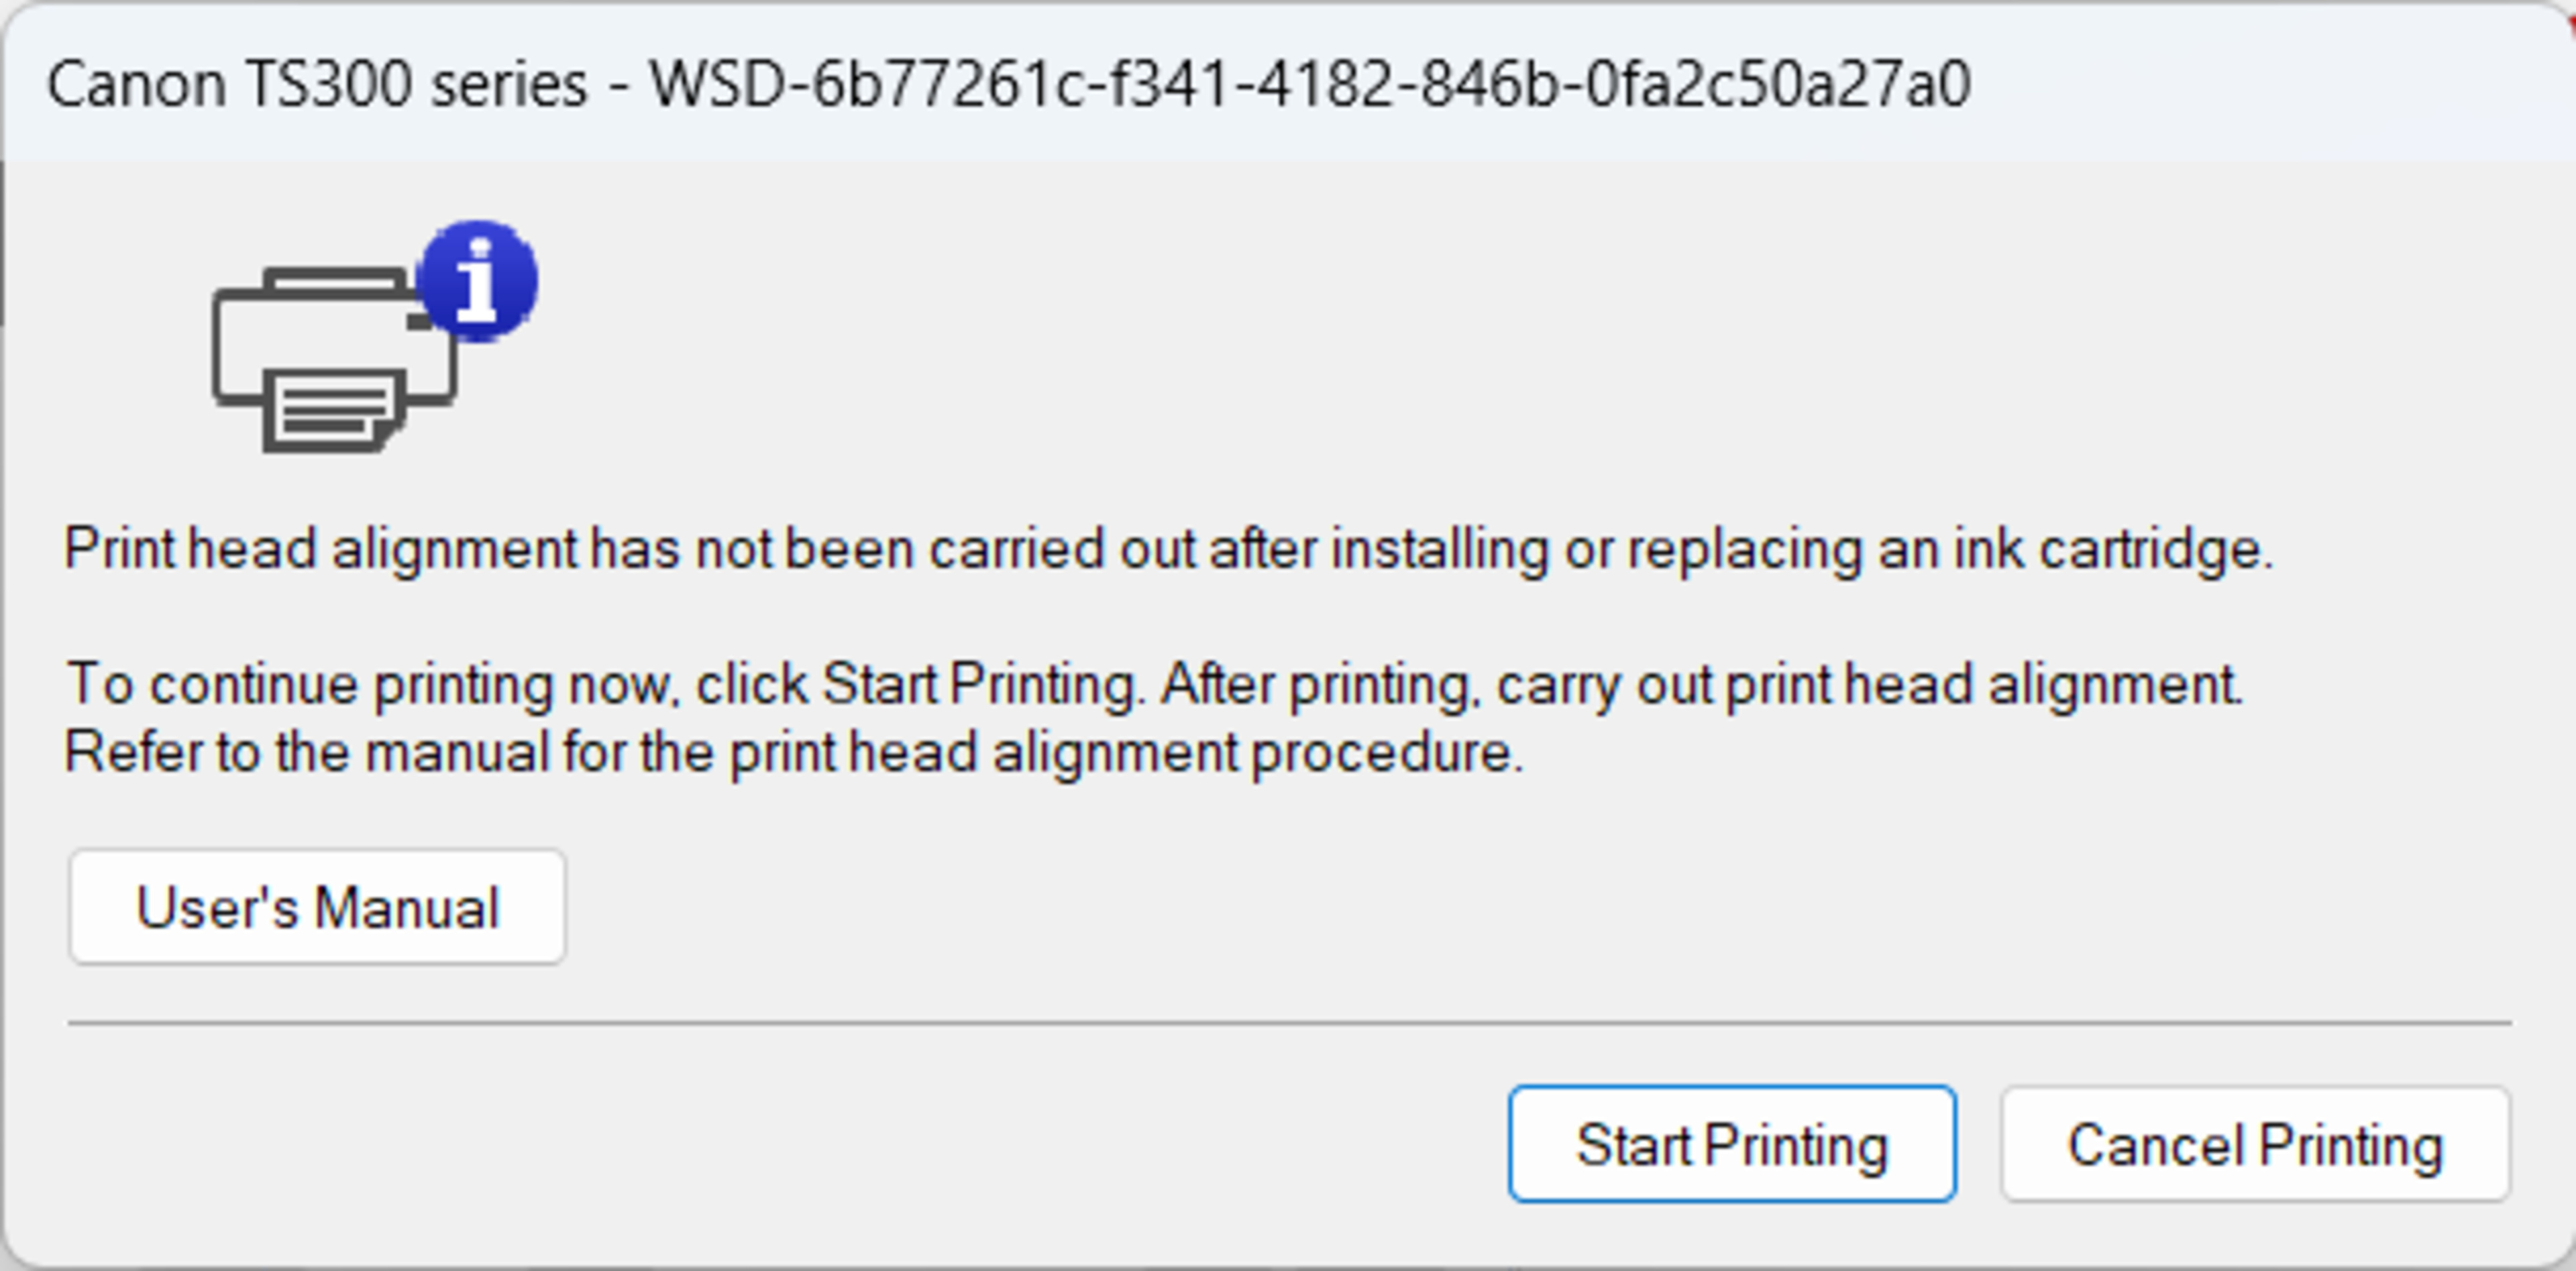
Task: Open the User's Manual
Action: click(x=317, y=907)
